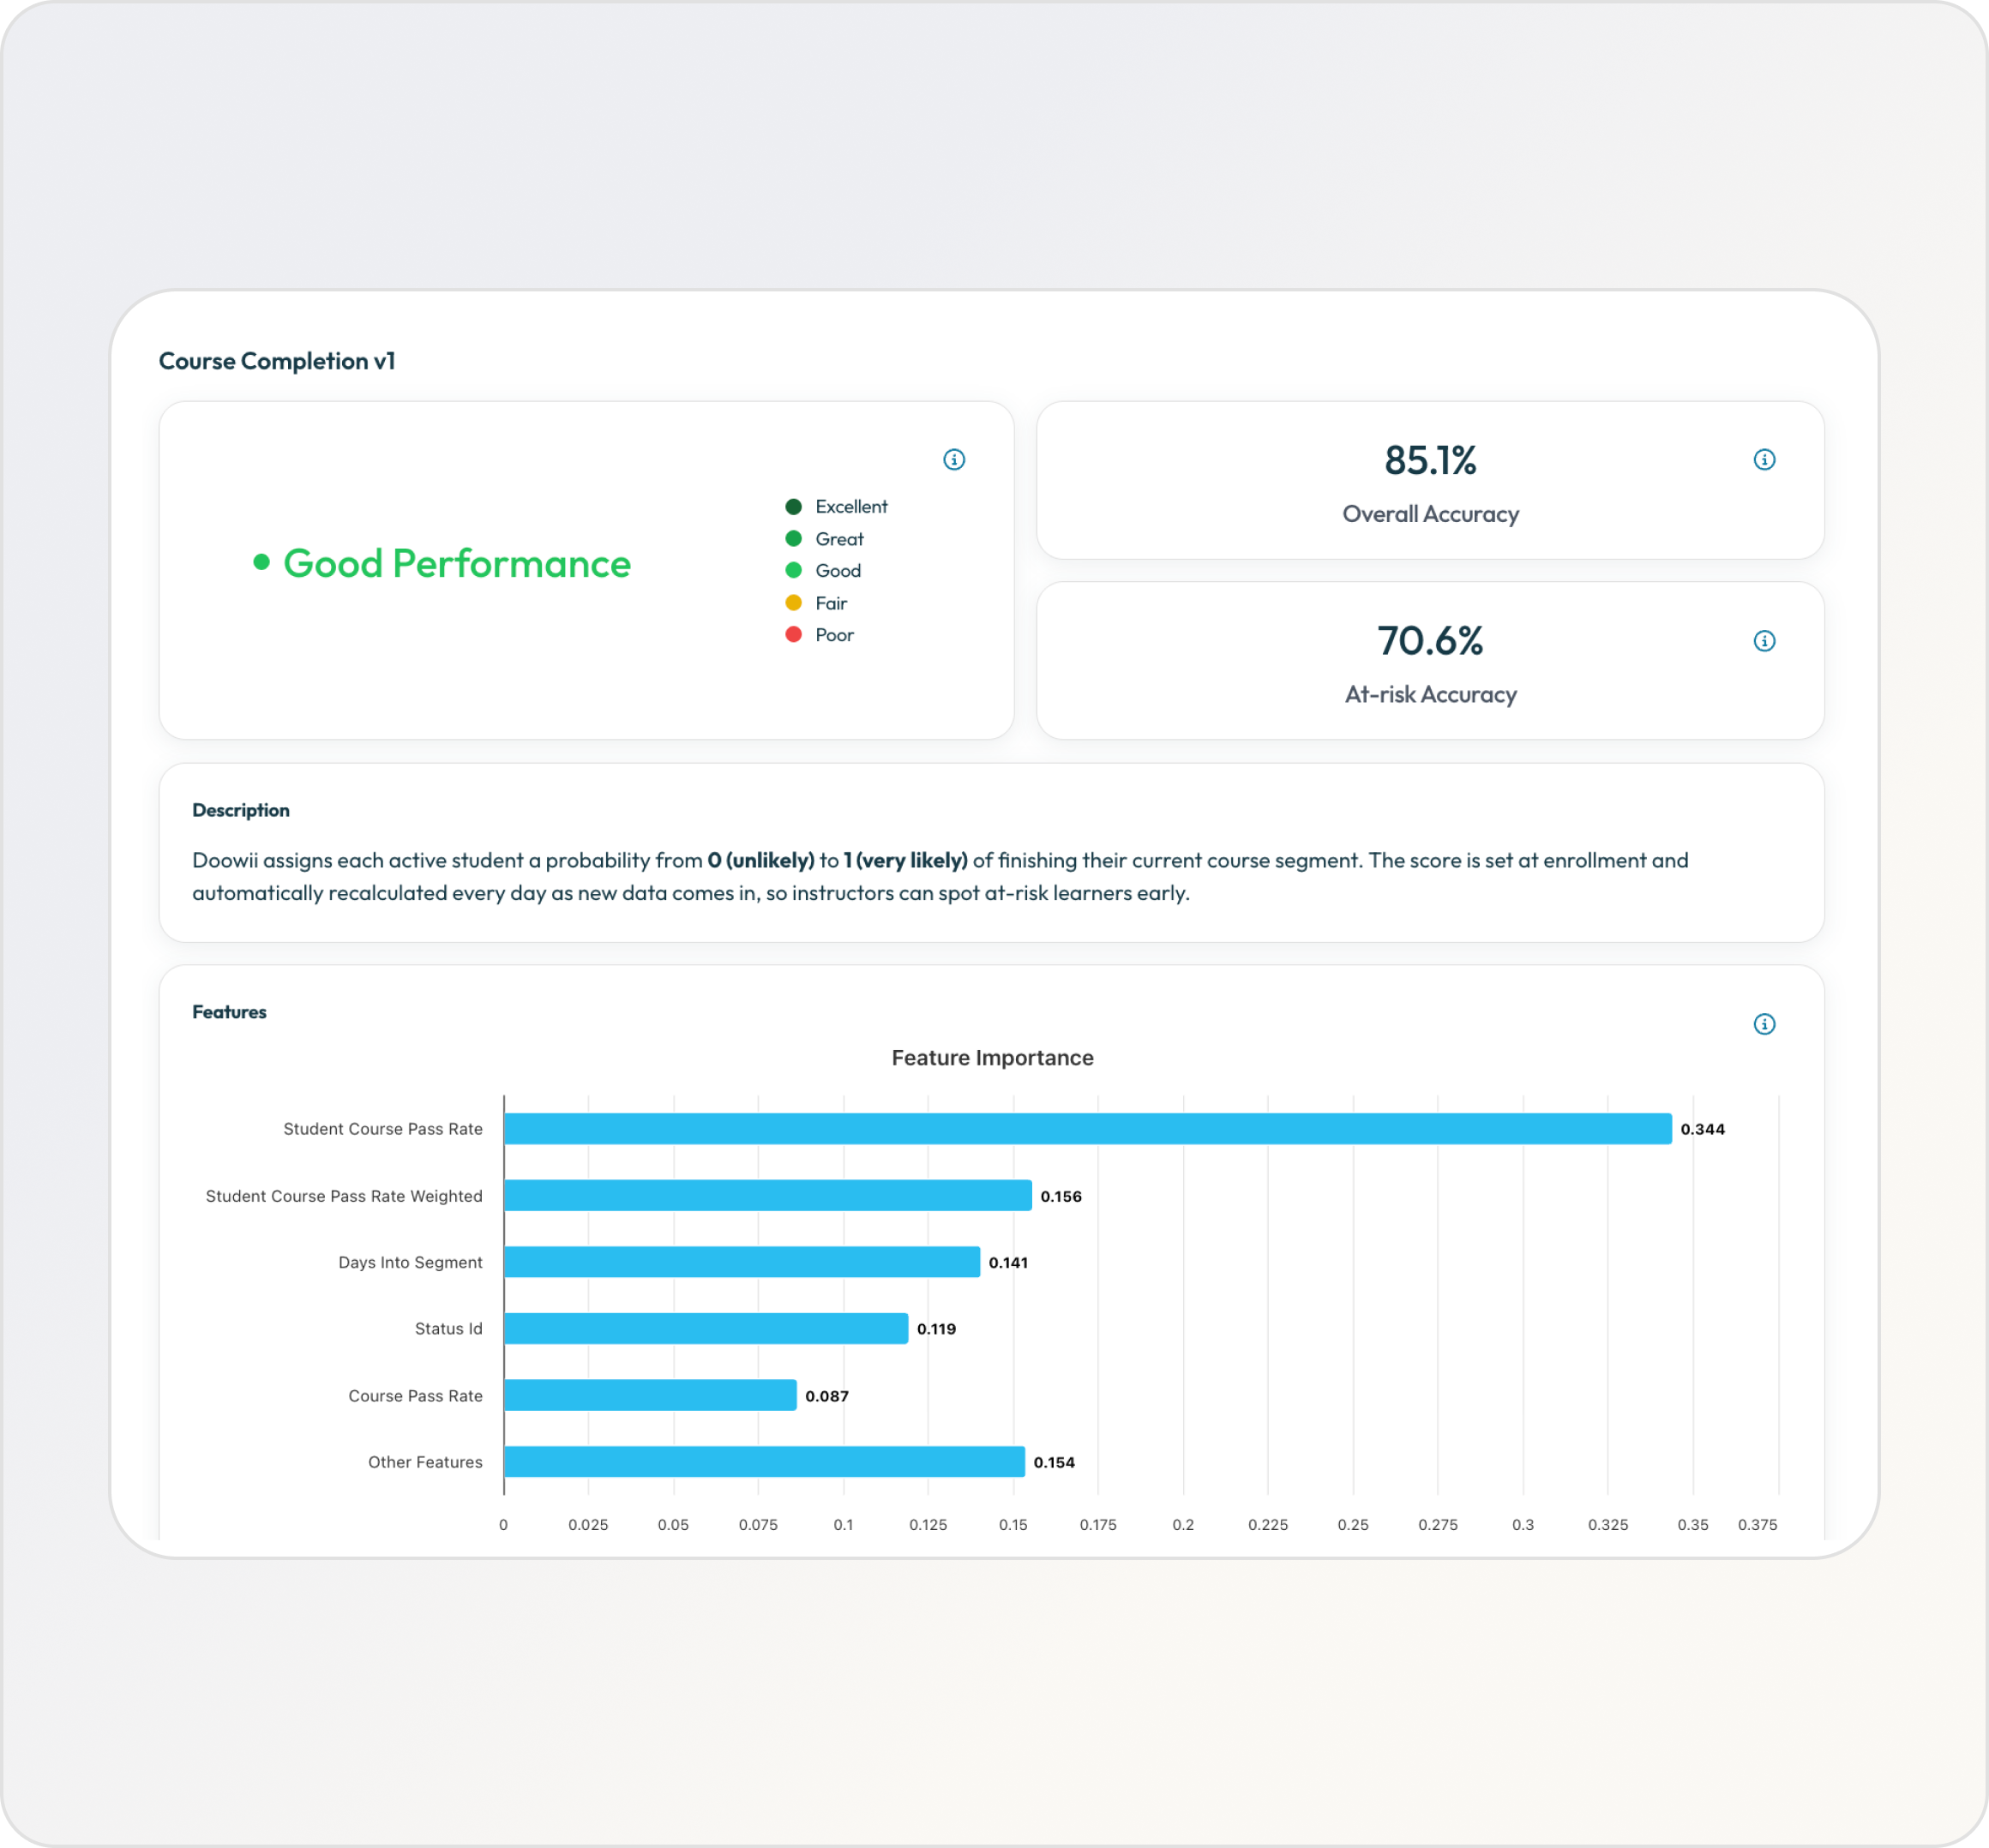Click the Course Pass Rate bar
Viewport: 1989px width, 1848px height.
(x=650, y=1395)
